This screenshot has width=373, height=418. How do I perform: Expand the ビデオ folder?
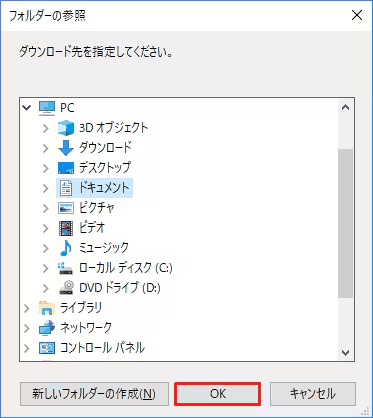(46, 228)
